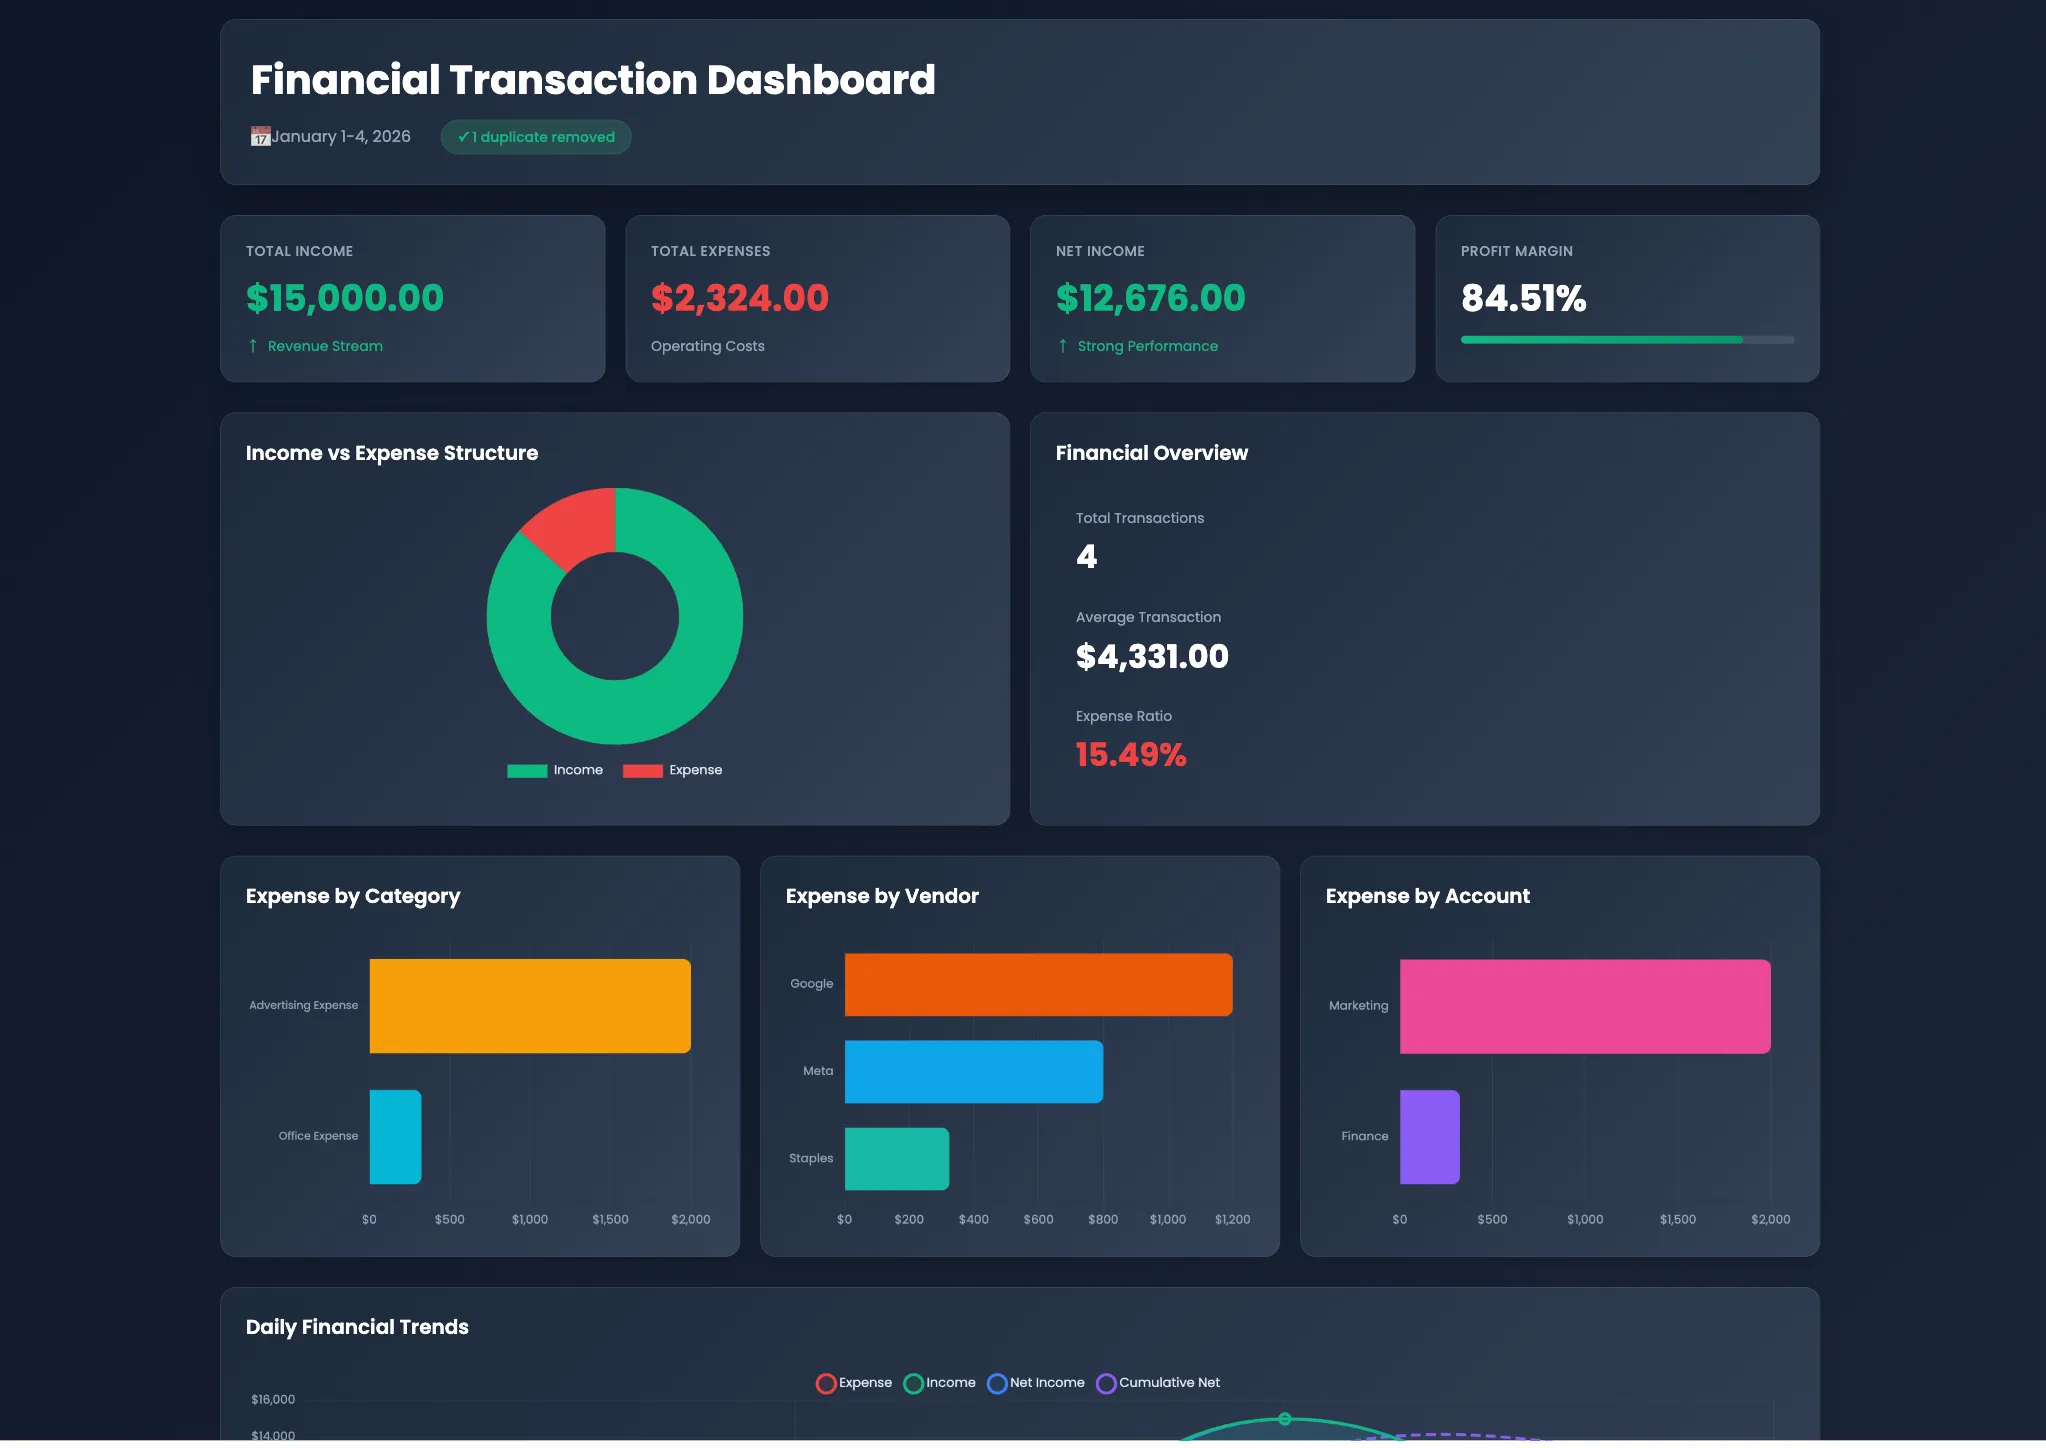Click the red Expense circle in trends legend
Screen dimensions: 2046x1448
pyautogui.click(x=826, y=1383)
